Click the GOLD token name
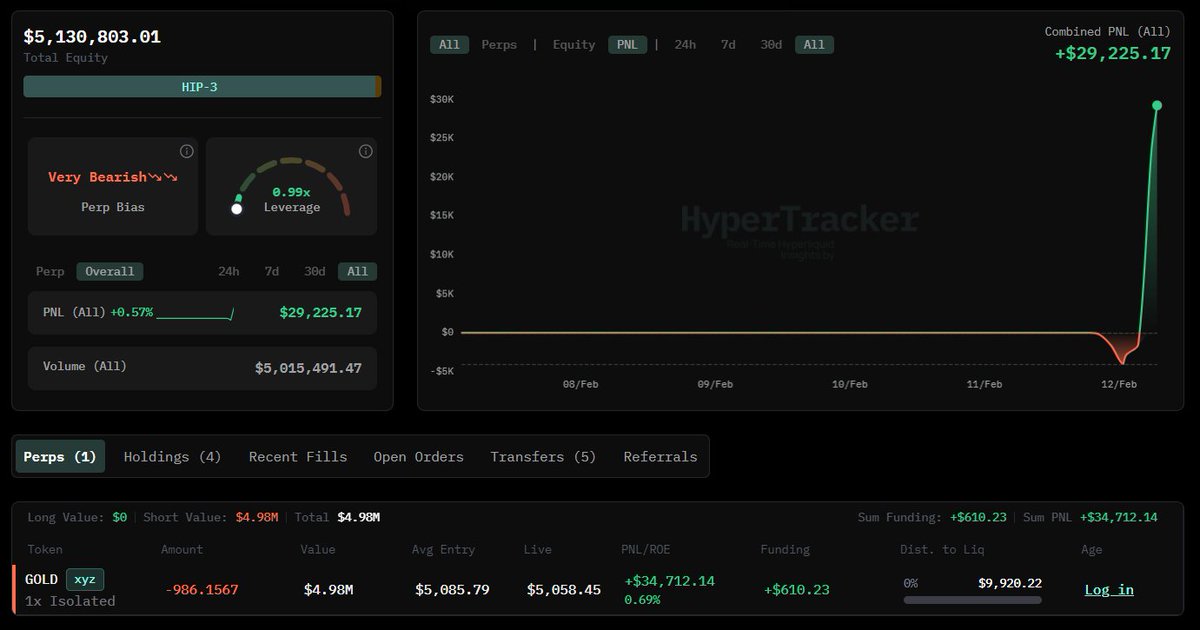 (x=42, y=579)
